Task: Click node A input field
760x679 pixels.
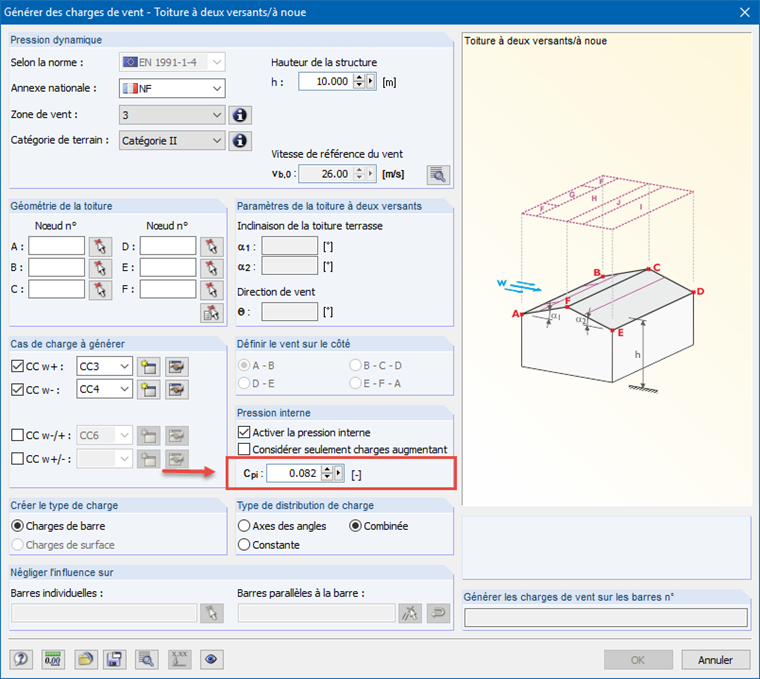Action: pos(57,246)
